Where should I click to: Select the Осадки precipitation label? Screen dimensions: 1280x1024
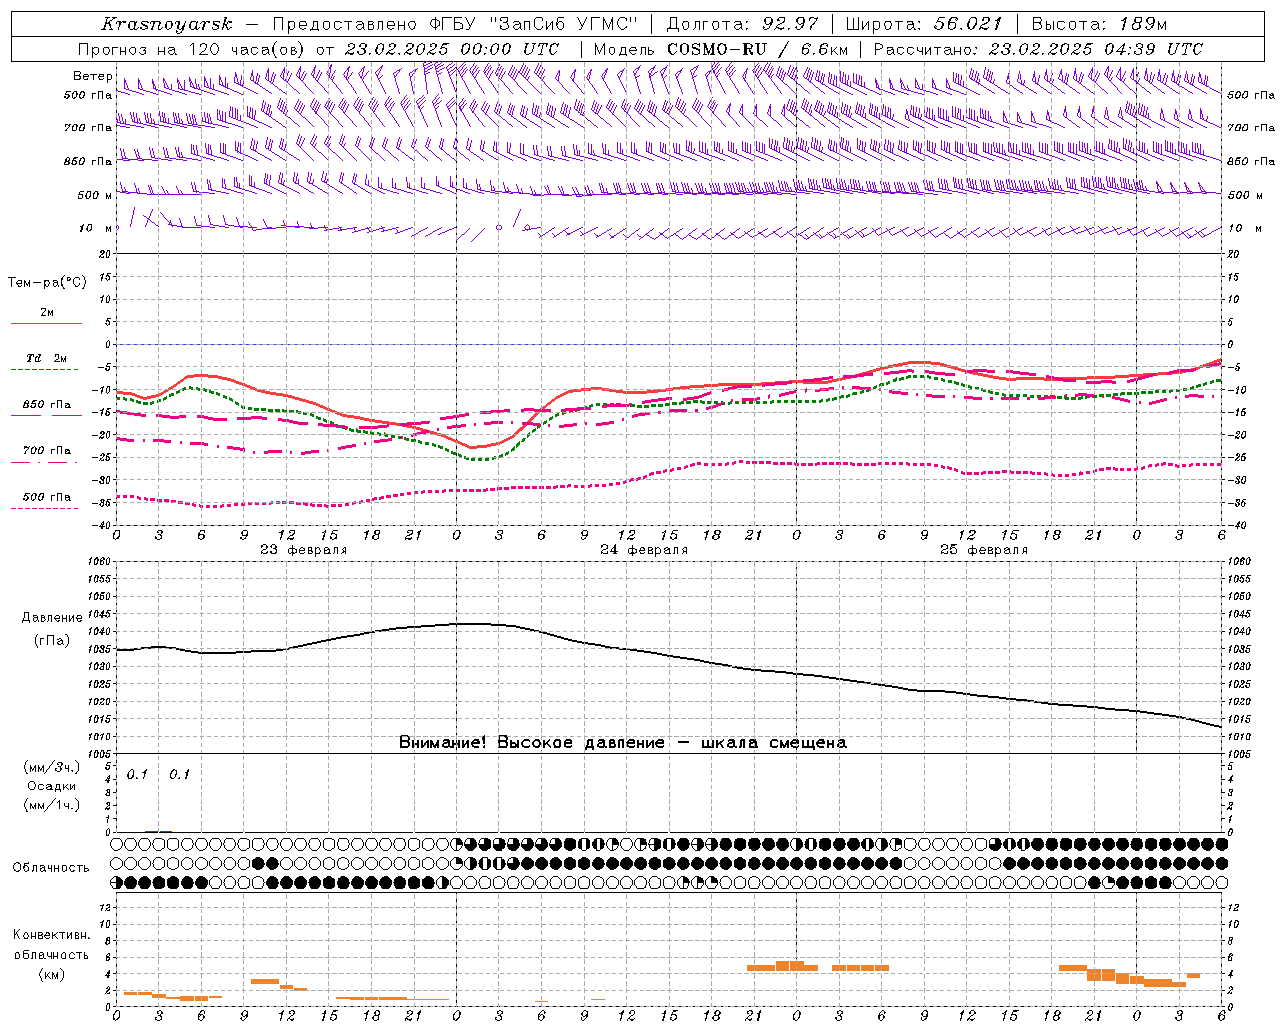coord(52,786)
